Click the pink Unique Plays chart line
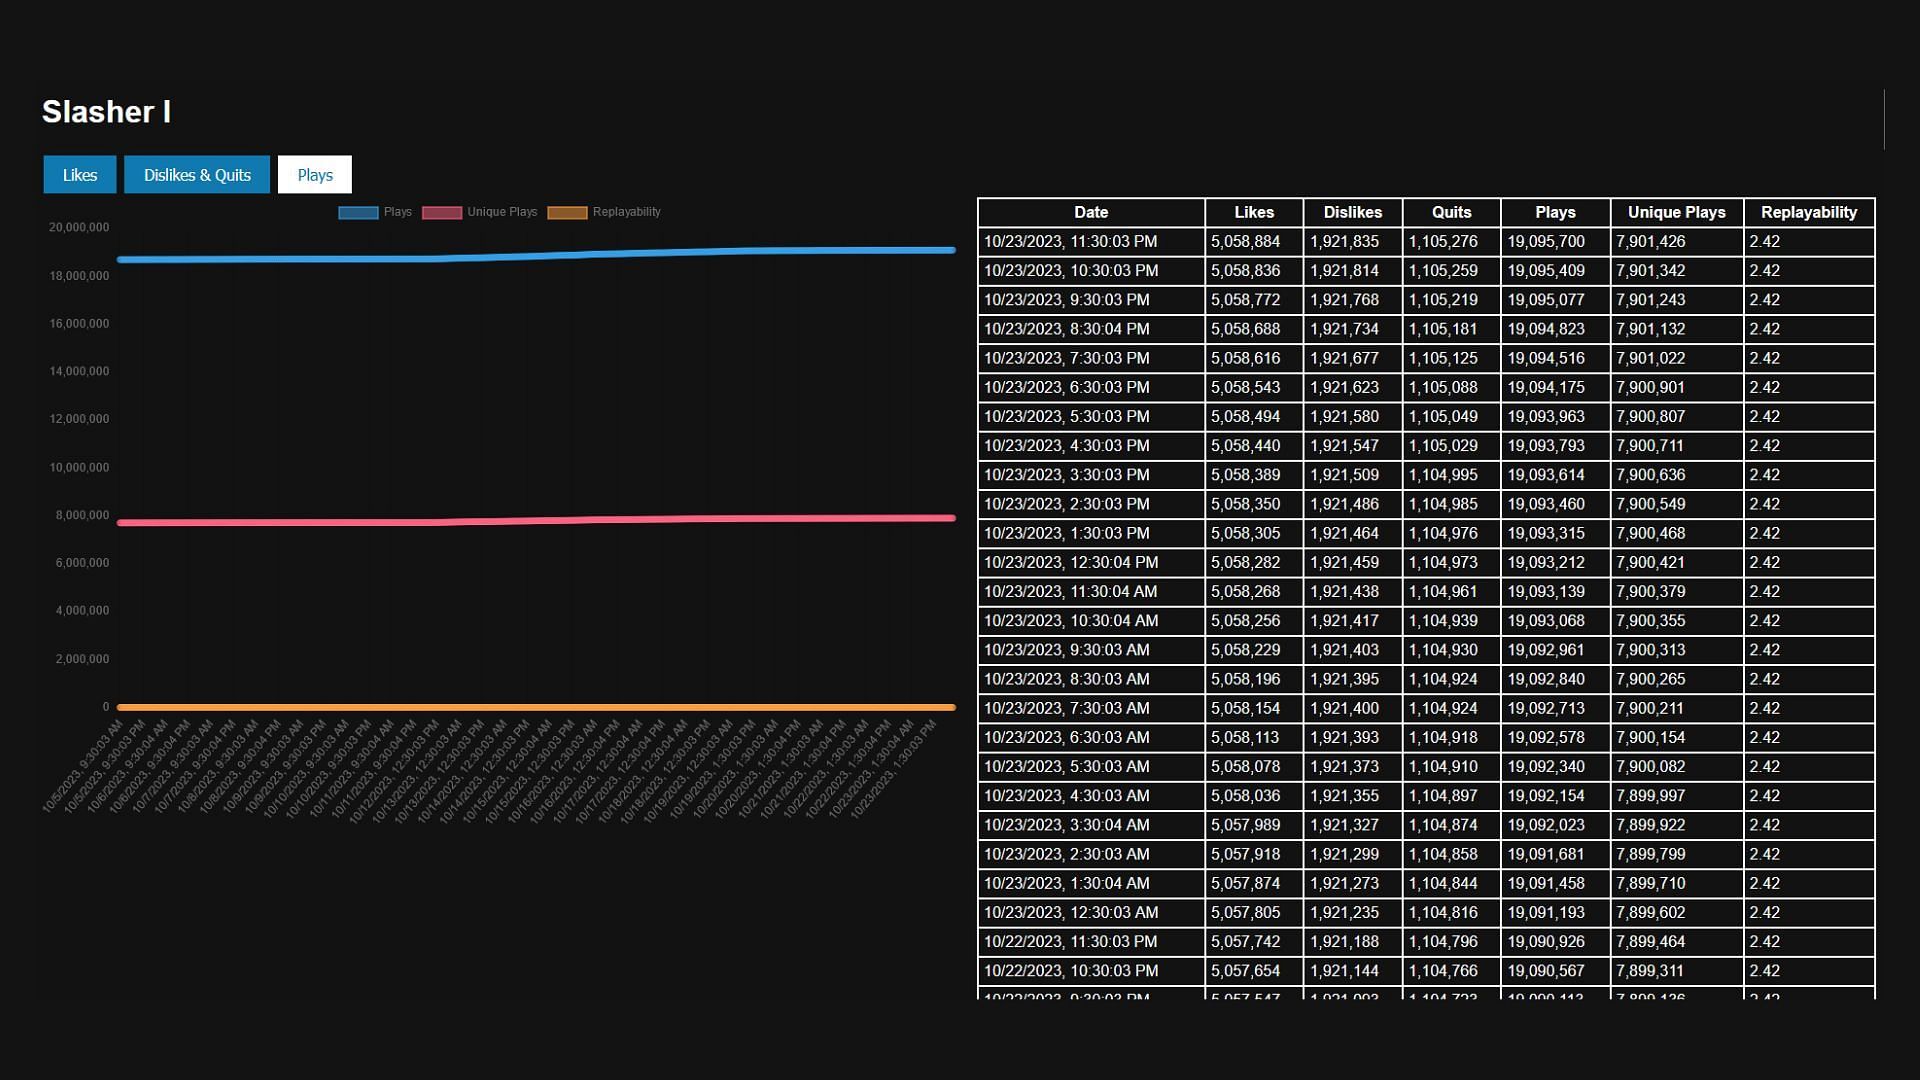Image resolution: width=1920 pixels, height=1080 pixels. tap(536, 520)
